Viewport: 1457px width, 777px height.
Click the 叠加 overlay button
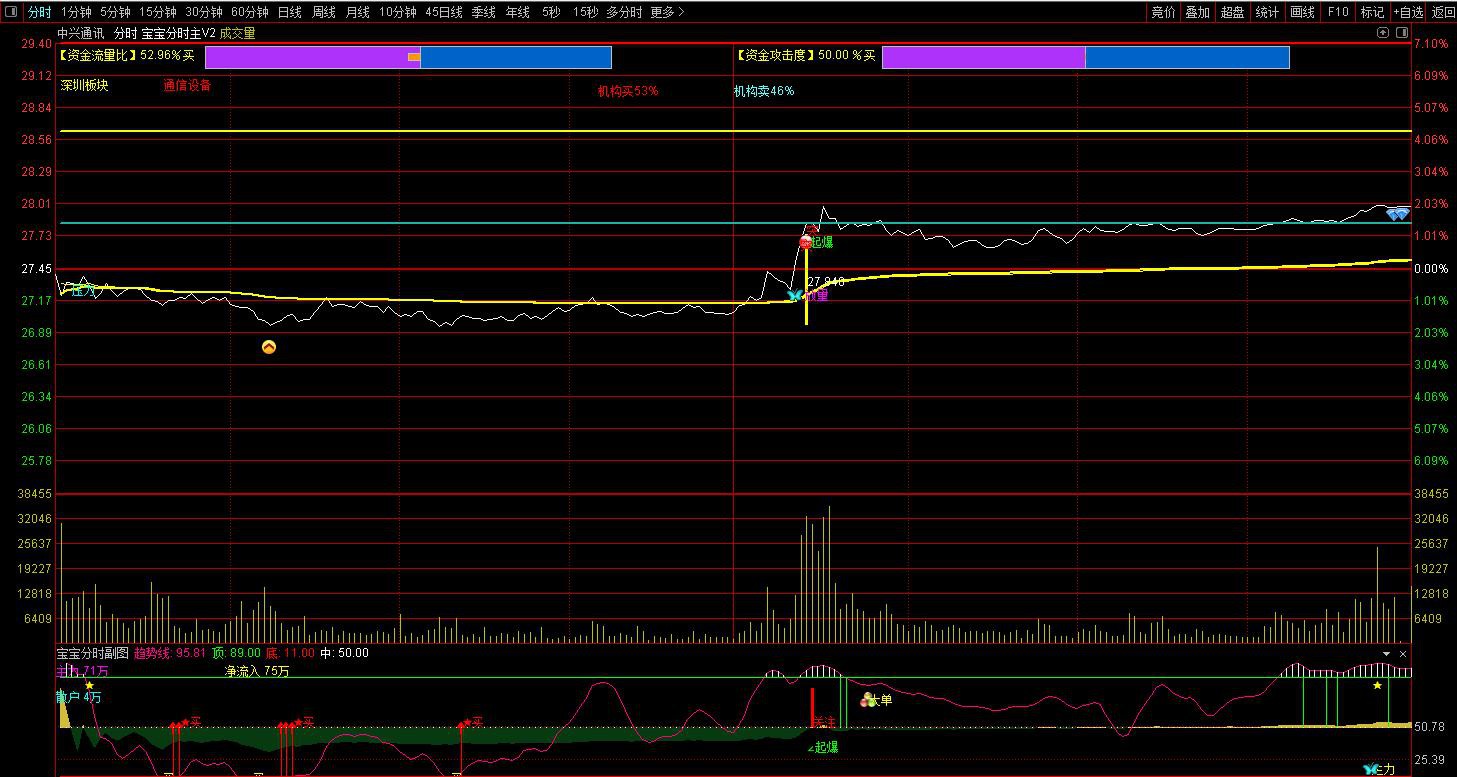pyautogui.click(x=1197, y=12)
